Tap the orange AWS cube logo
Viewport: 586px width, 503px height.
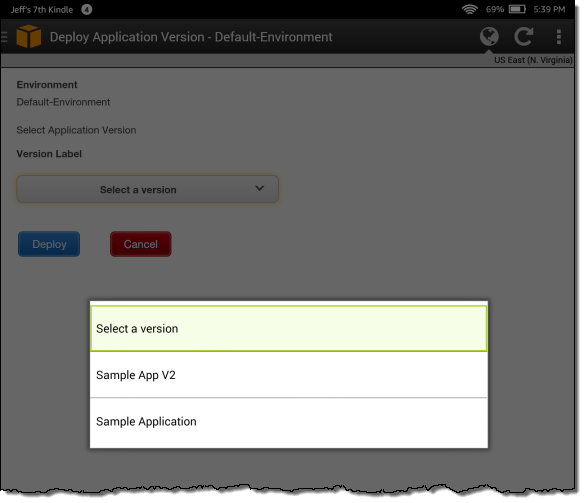[29, 37]
